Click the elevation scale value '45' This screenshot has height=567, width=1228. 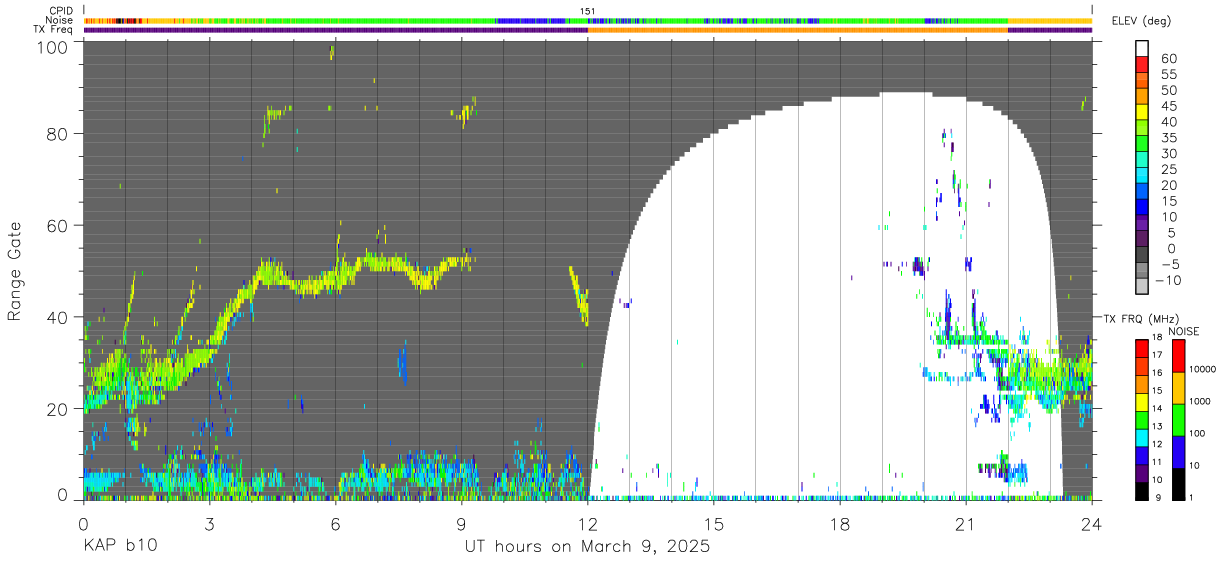pos(1169,106)
